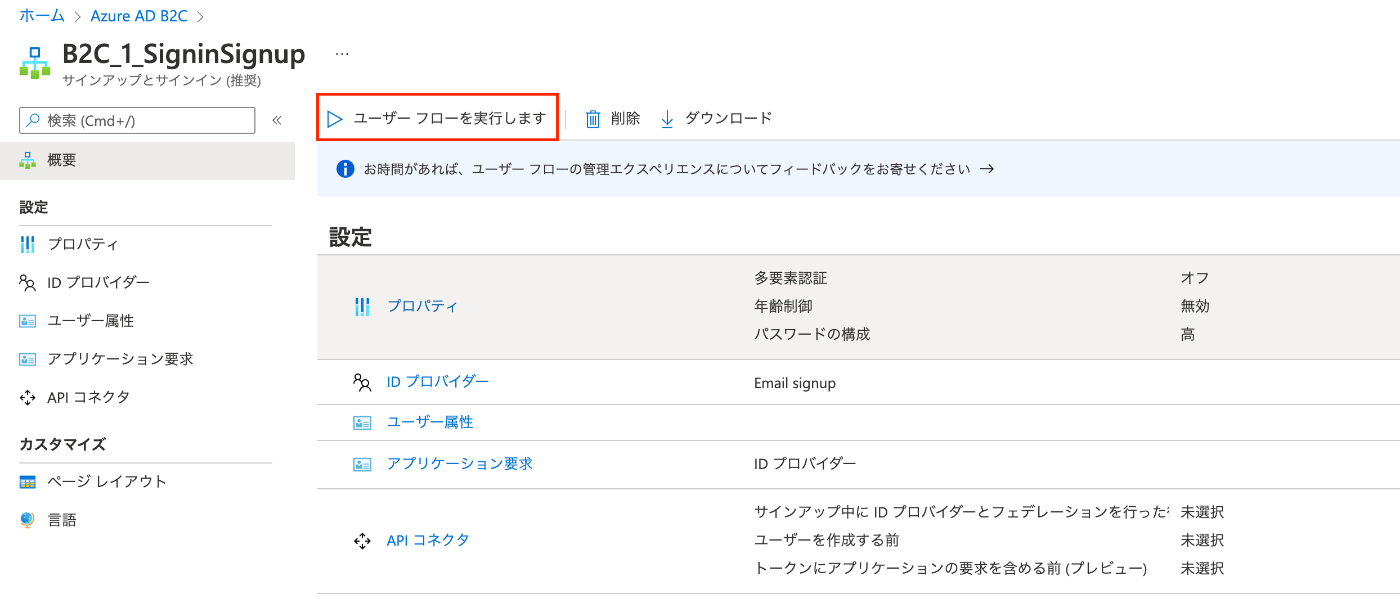Click the blue info icon in the feedback banner

[346, 169]
